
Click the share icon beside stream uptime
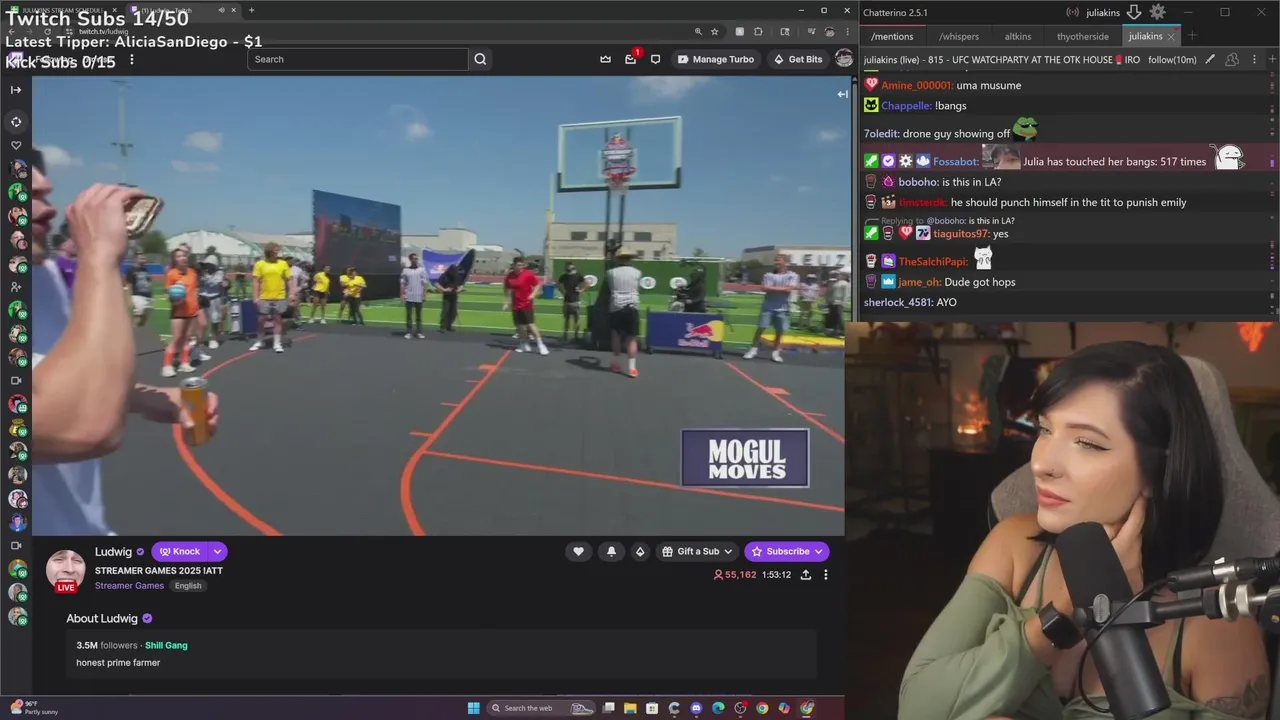[x=805, y=575]
